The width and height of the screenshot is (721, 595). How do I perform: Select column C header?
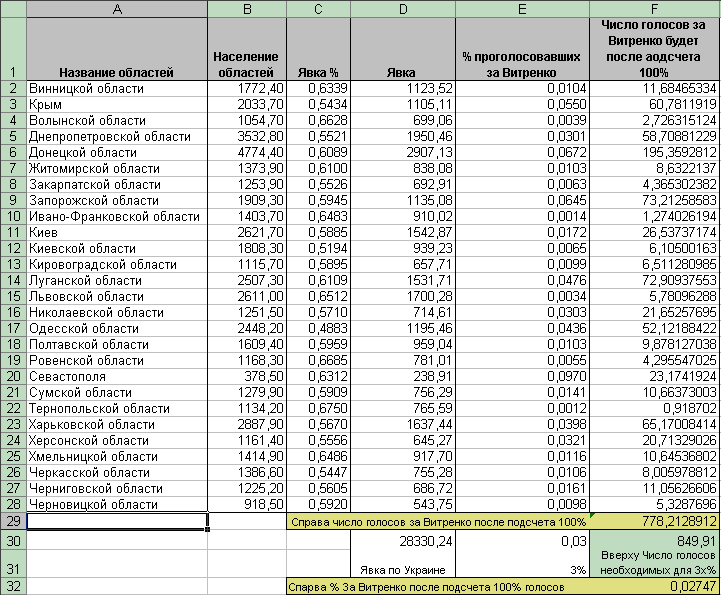click(318, 9)
